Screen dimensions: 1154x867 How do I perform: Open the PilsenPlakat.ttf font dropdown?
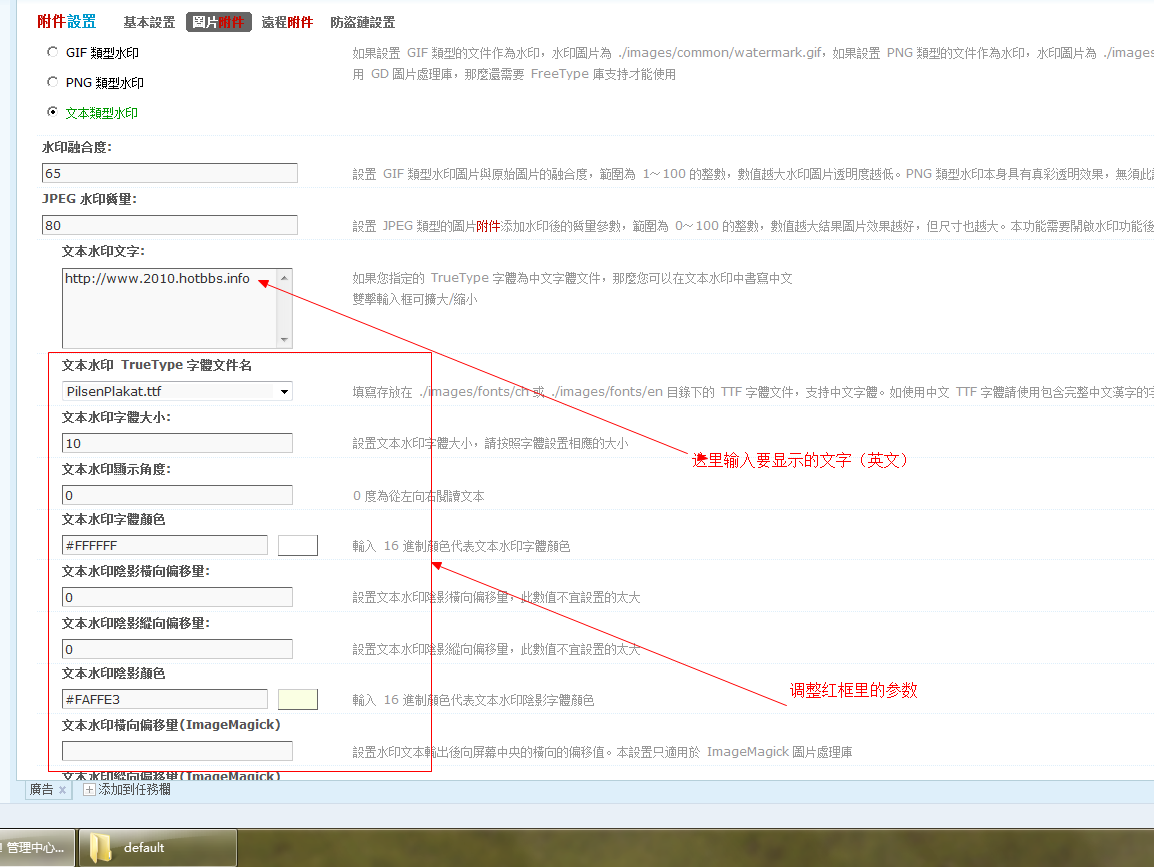tap(177, 392)
